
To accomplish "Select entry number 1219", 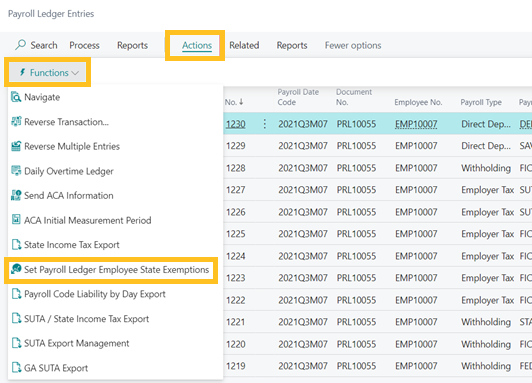I will [235, 366].
